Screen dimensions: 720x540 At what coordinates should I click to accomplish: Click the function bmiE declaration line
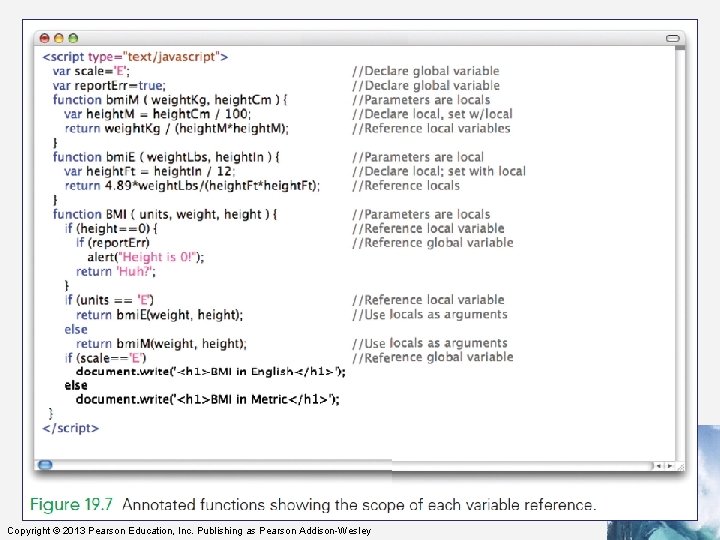166,157
